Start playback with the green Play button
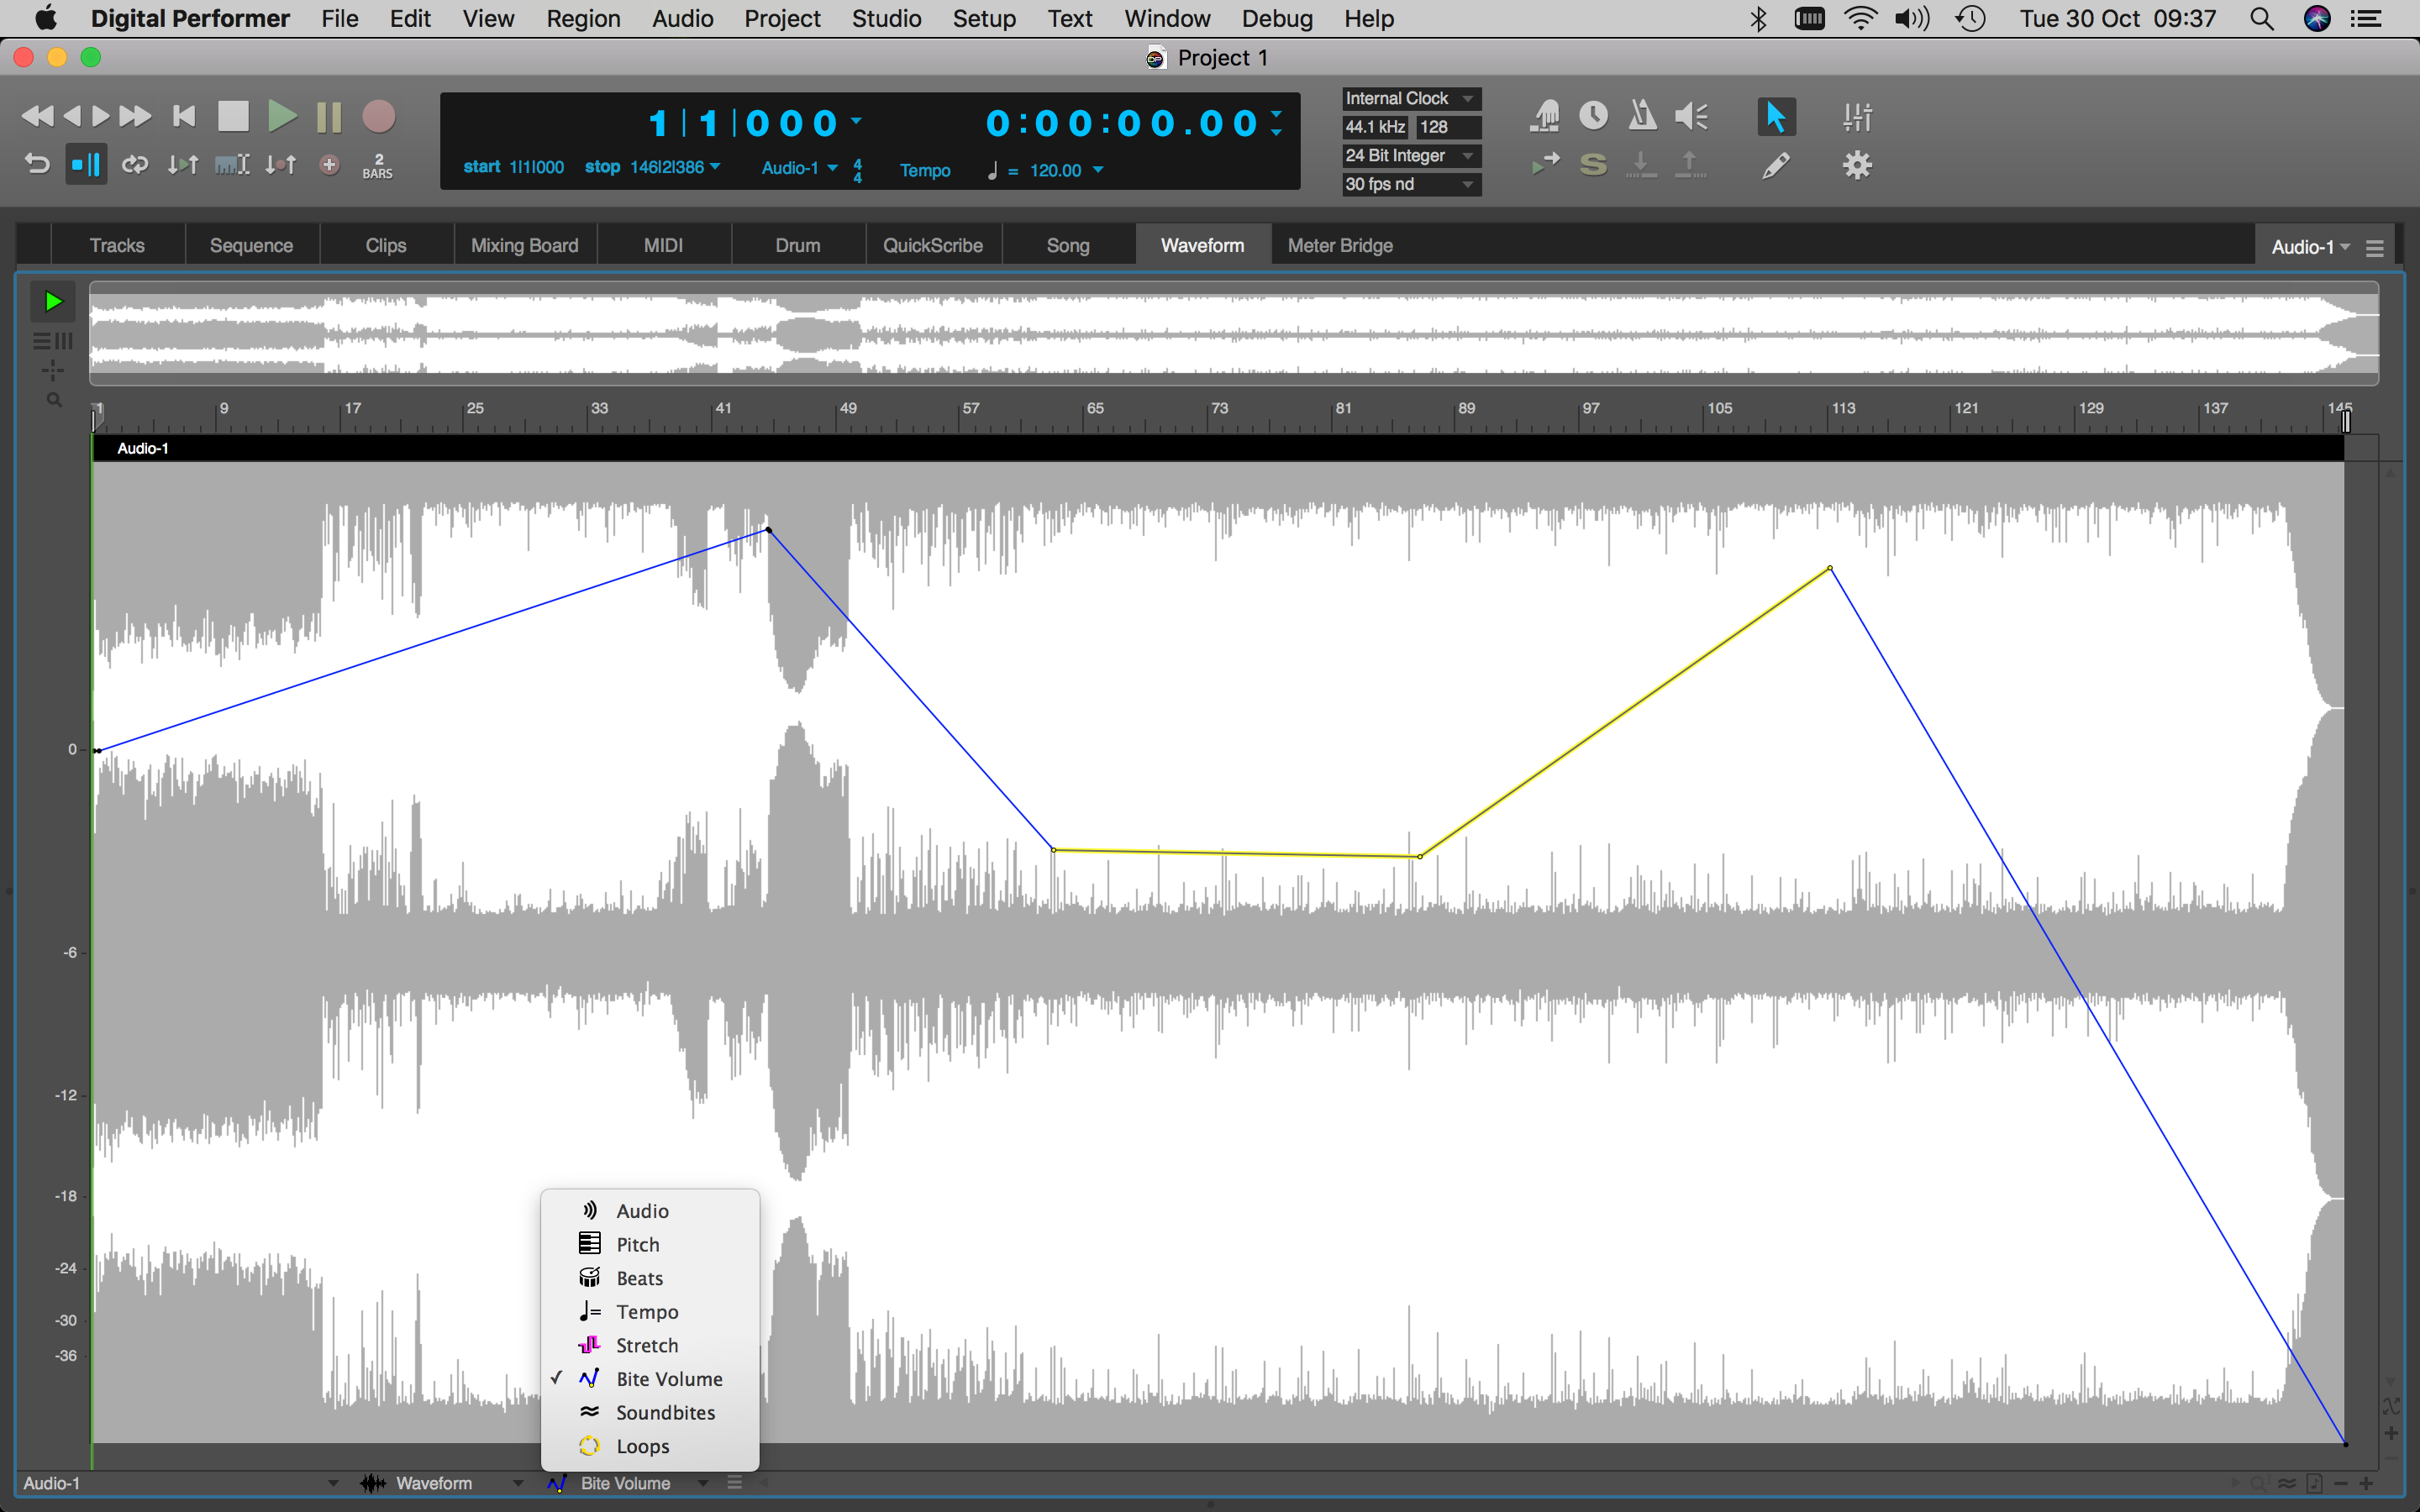This screenshot has height=1512, width=2420. 282,117
